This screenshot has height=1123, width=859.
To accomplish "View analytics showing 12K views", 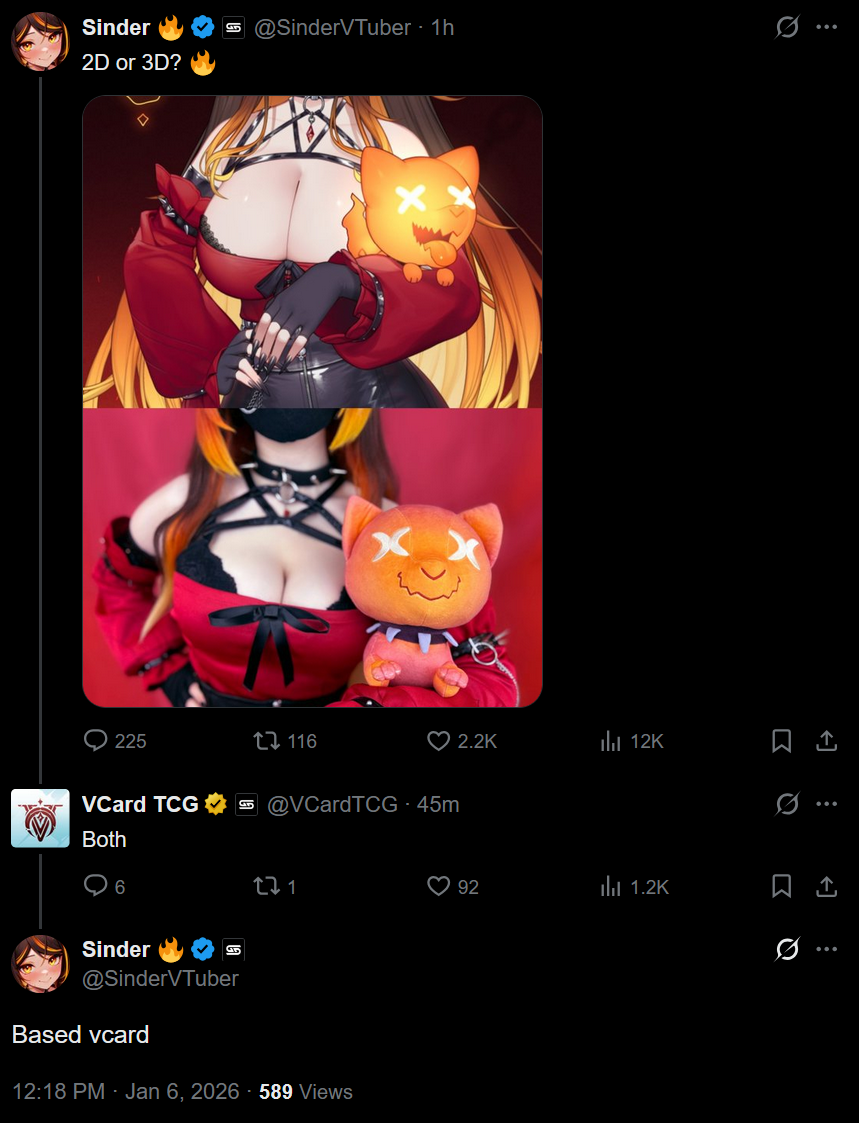I will click(x=632, y=741).
